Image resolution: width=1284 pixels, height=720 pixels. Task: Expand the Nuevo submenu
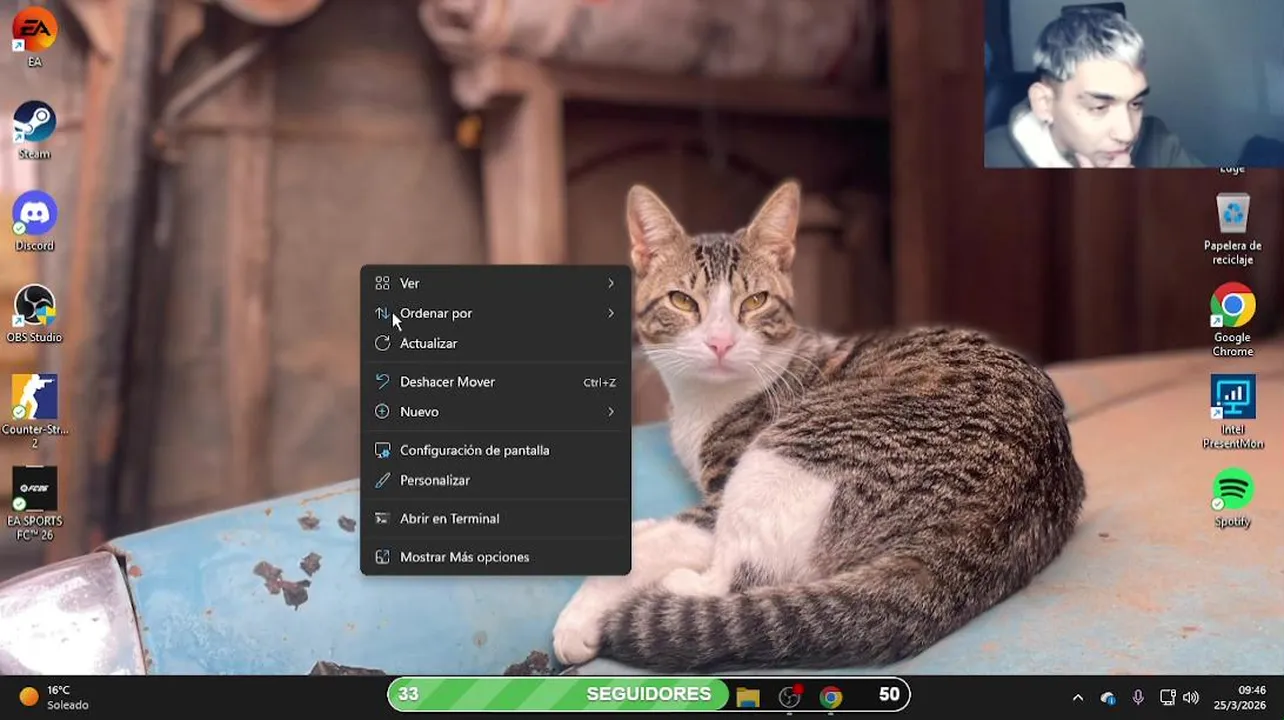coord(495,412)
